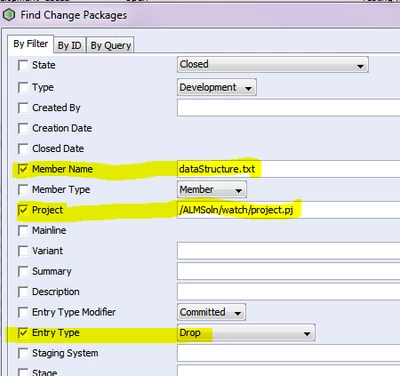Click the Staging System text field
The width and height of the screenshot is (400, 376).
pyautogui.click(x=289, y=353)
